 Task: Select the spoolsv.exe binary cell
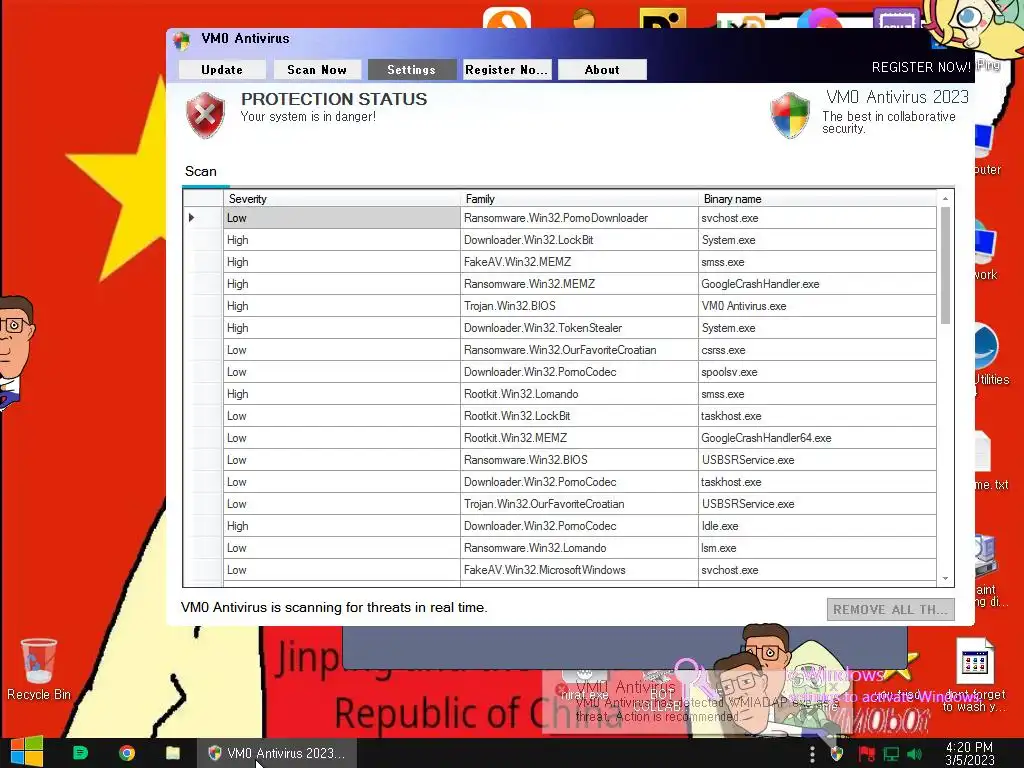point(817,372)
